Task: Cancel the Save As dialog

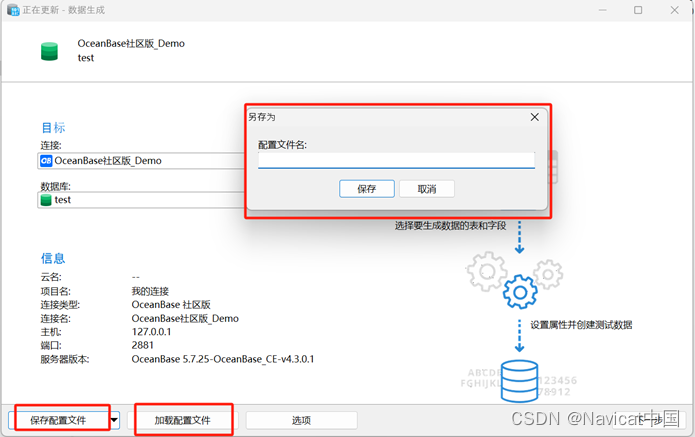Action: 426,189
